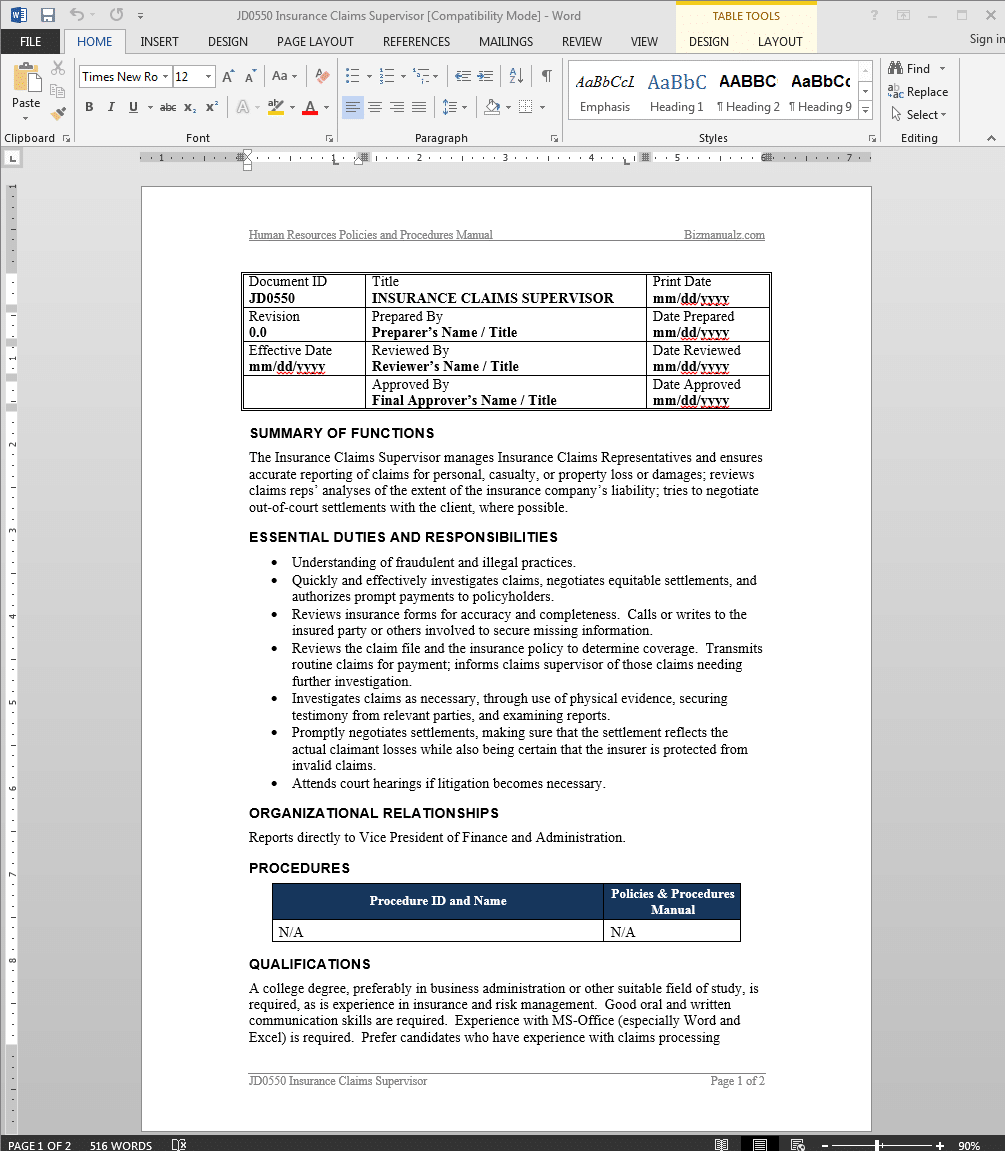Viewport: 1005px width, 1151px height.
Task: Click the PAGE 1 OF 2 indicator
Action: (40, 1145)
